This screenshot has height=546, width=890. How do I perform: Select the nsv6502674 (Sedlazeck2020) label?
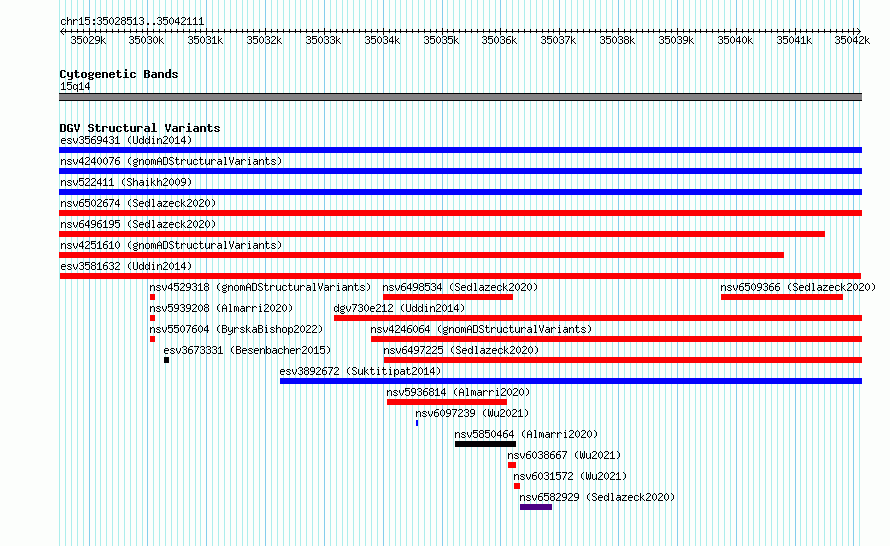pos(138,203)
